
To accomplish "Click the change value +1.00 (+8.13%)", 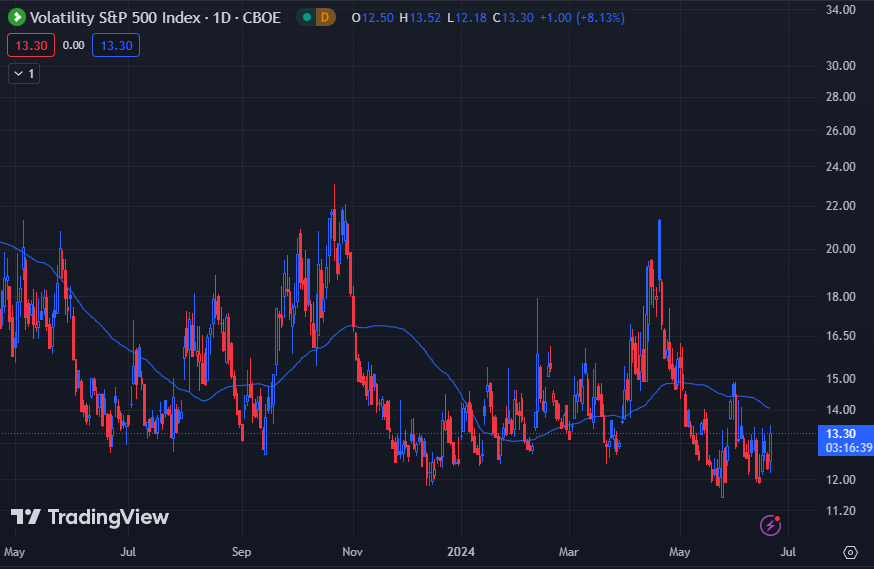I will tap(582, 18).
